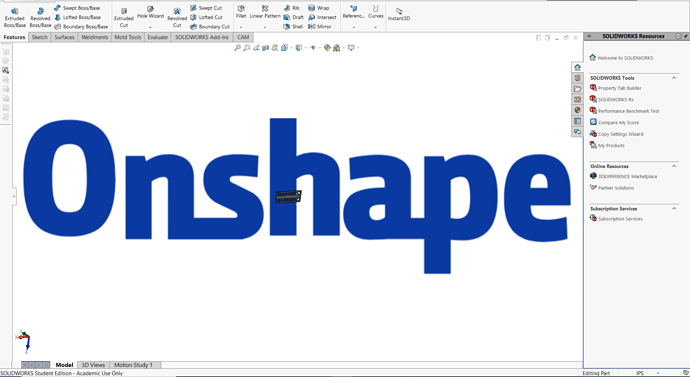This screenshot has height=377, width=690.
Task: Open the Linear Pattern dropdown arrow
Action: click(x=265, y=27)
